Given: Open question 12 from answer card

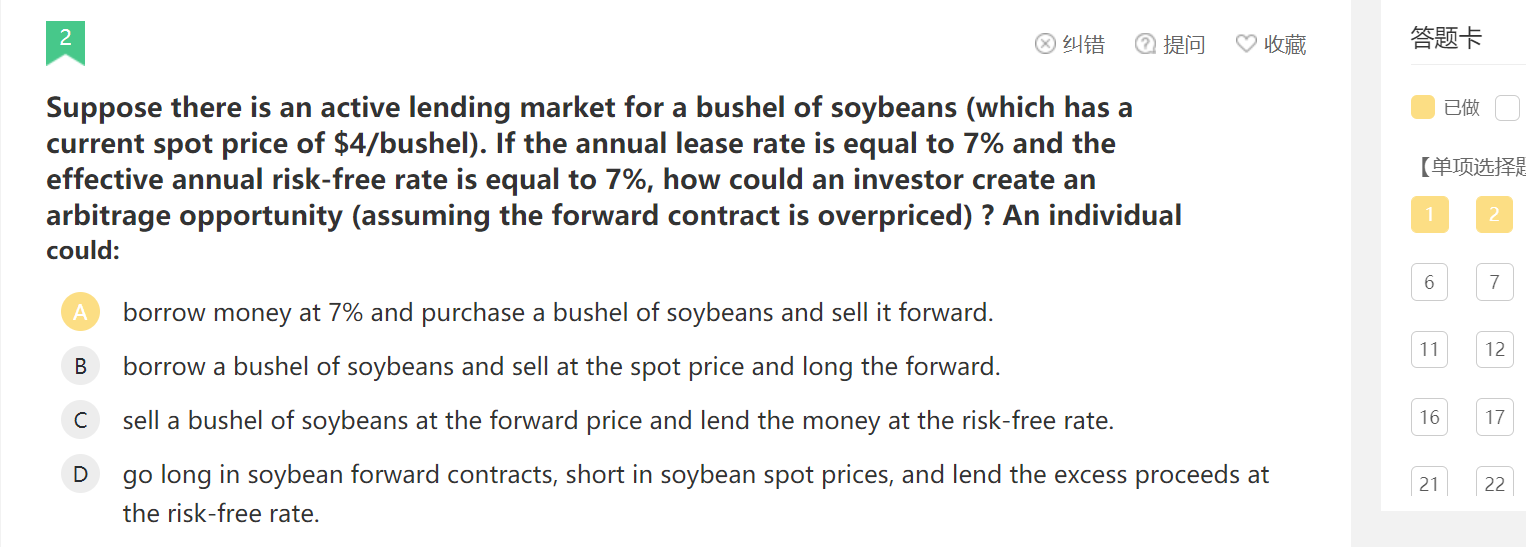Looking at the screenshot, I should point(1494,349).
